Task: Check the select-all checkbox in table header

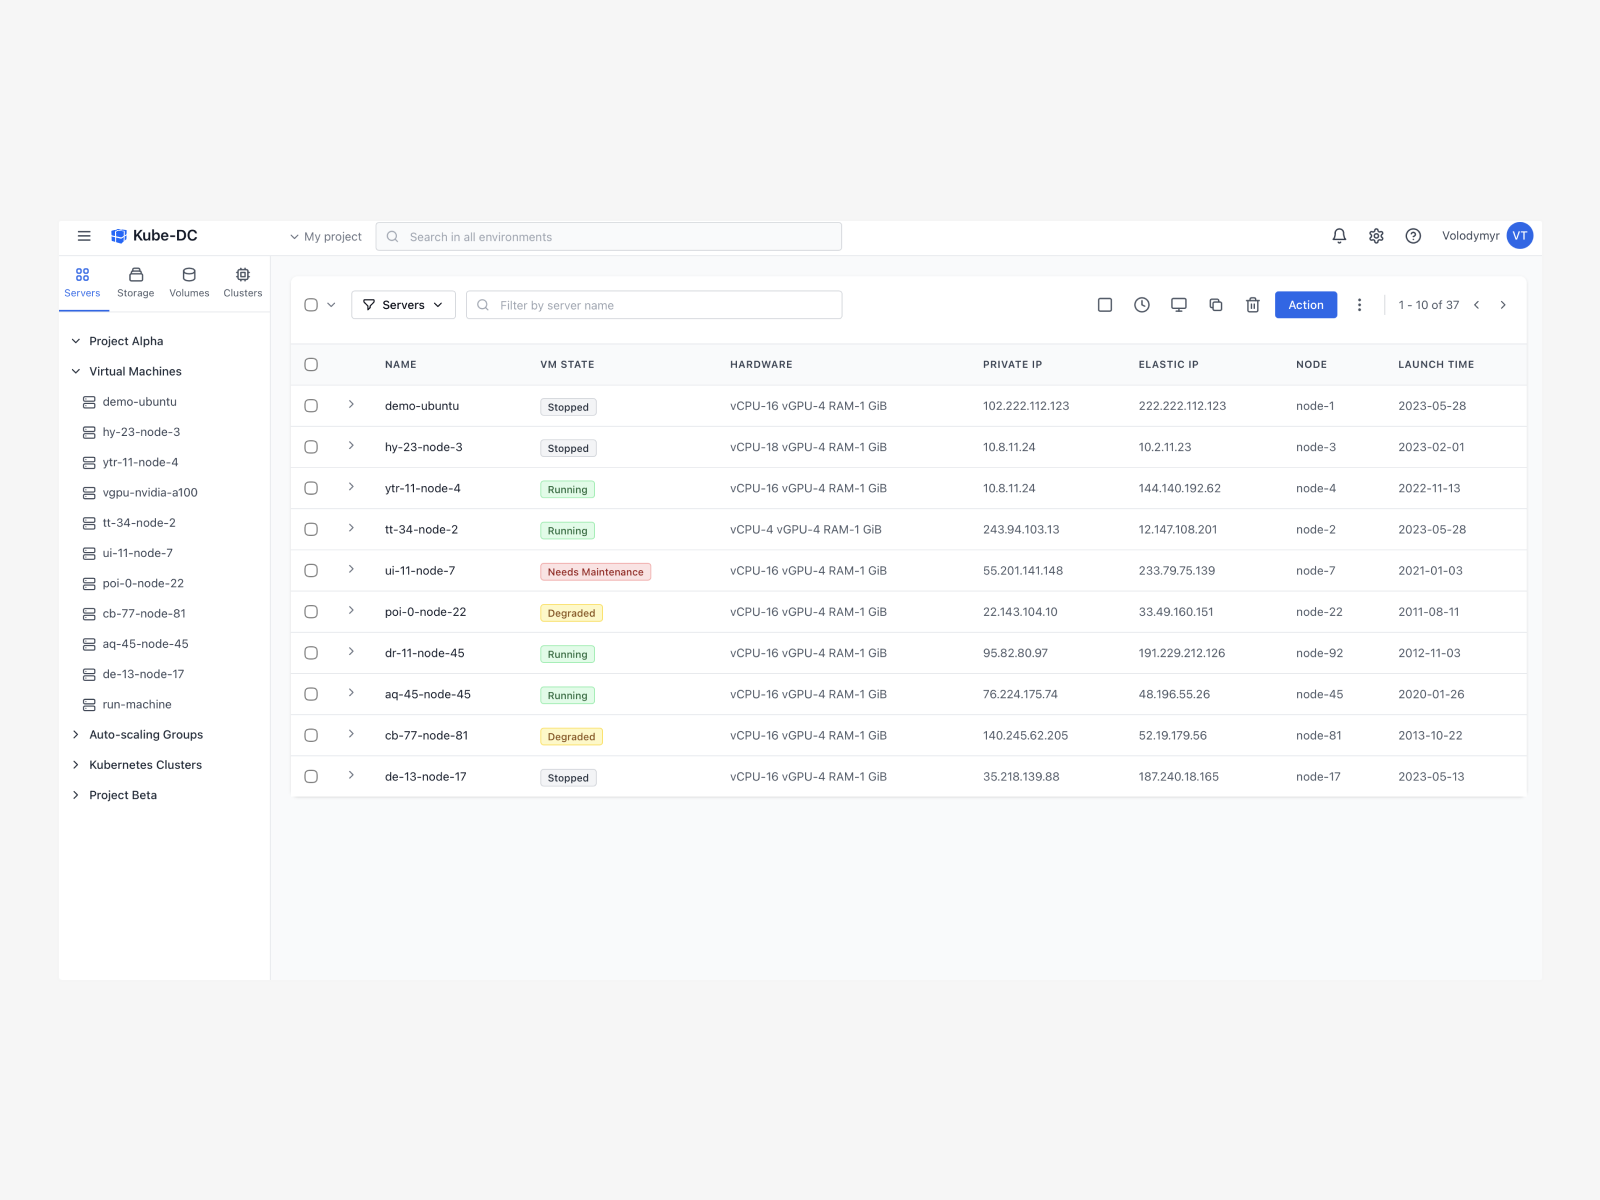Action: [311, 364]
